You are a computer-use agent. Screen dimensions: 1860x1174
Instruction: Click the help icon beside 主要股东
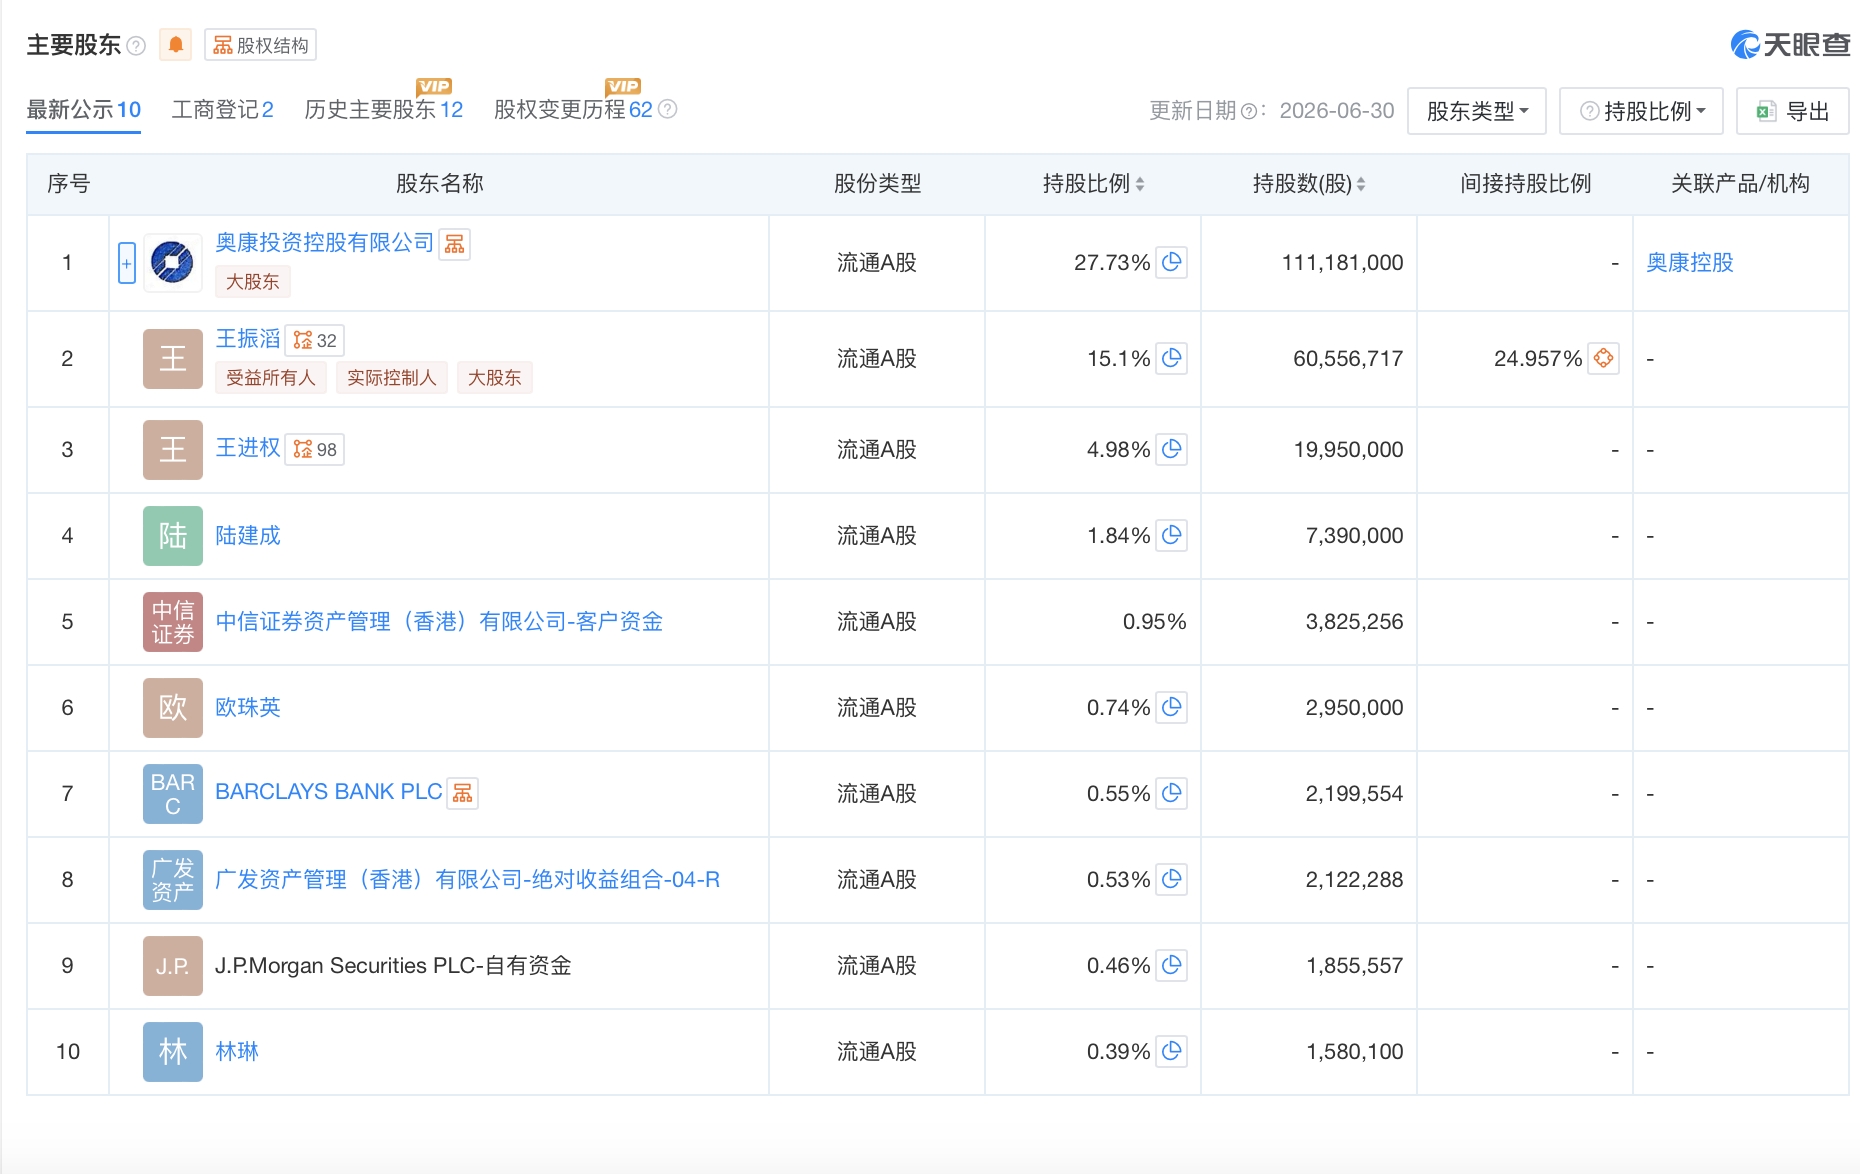click(137, 46)
